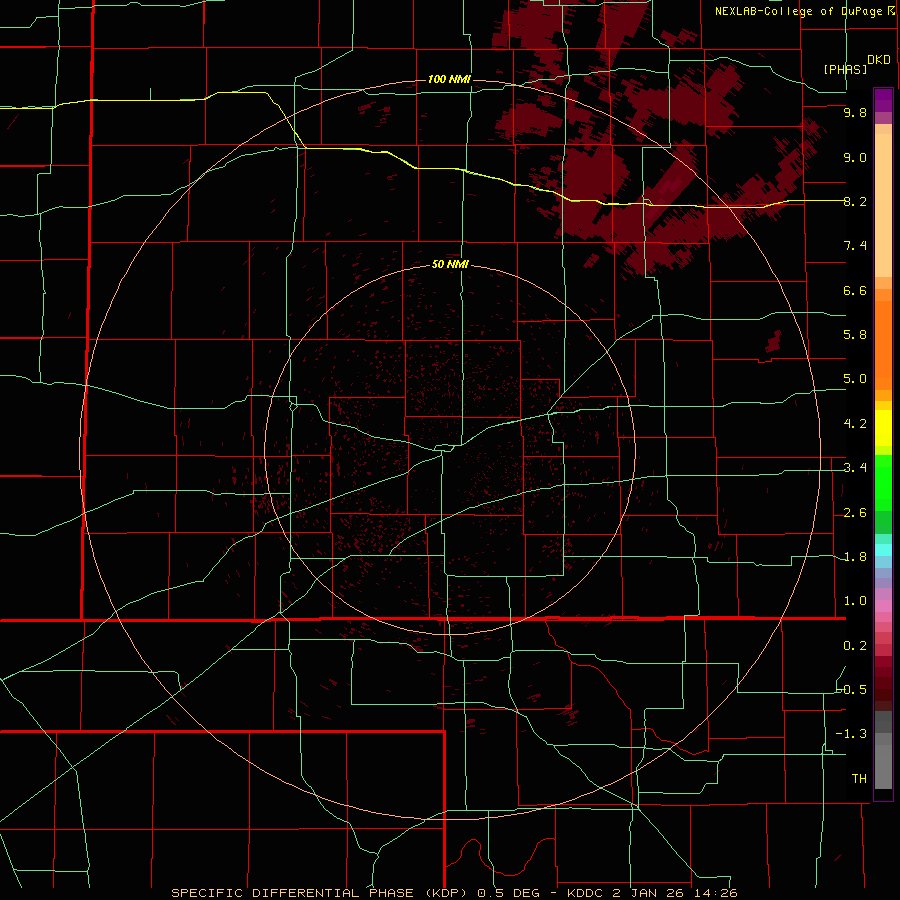Screen dimensions: 900x900
Task: Click the 14:26 timestamp in caption
Action: tap(717, 893)
